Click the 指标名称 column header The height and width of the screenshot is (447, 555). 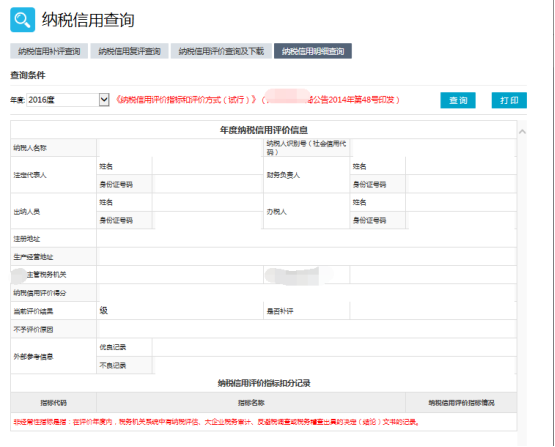(x=251, y=402)
